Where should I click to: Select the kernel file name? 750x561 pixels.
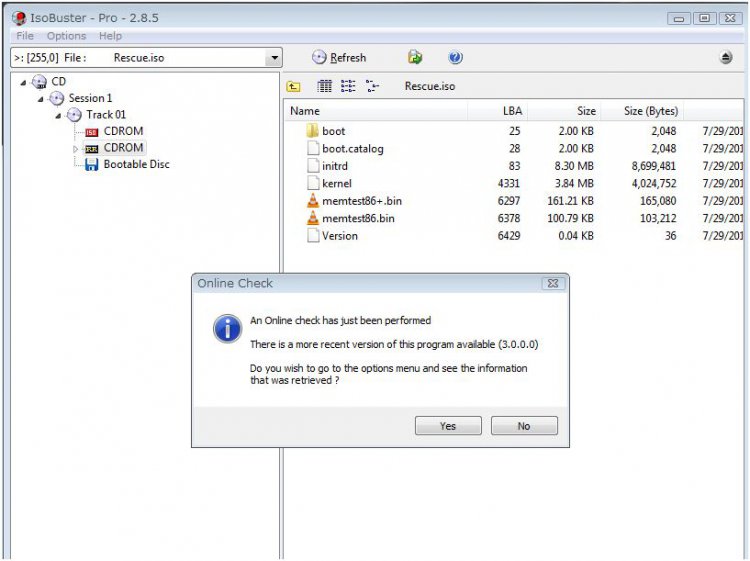[x=337, y=183]
